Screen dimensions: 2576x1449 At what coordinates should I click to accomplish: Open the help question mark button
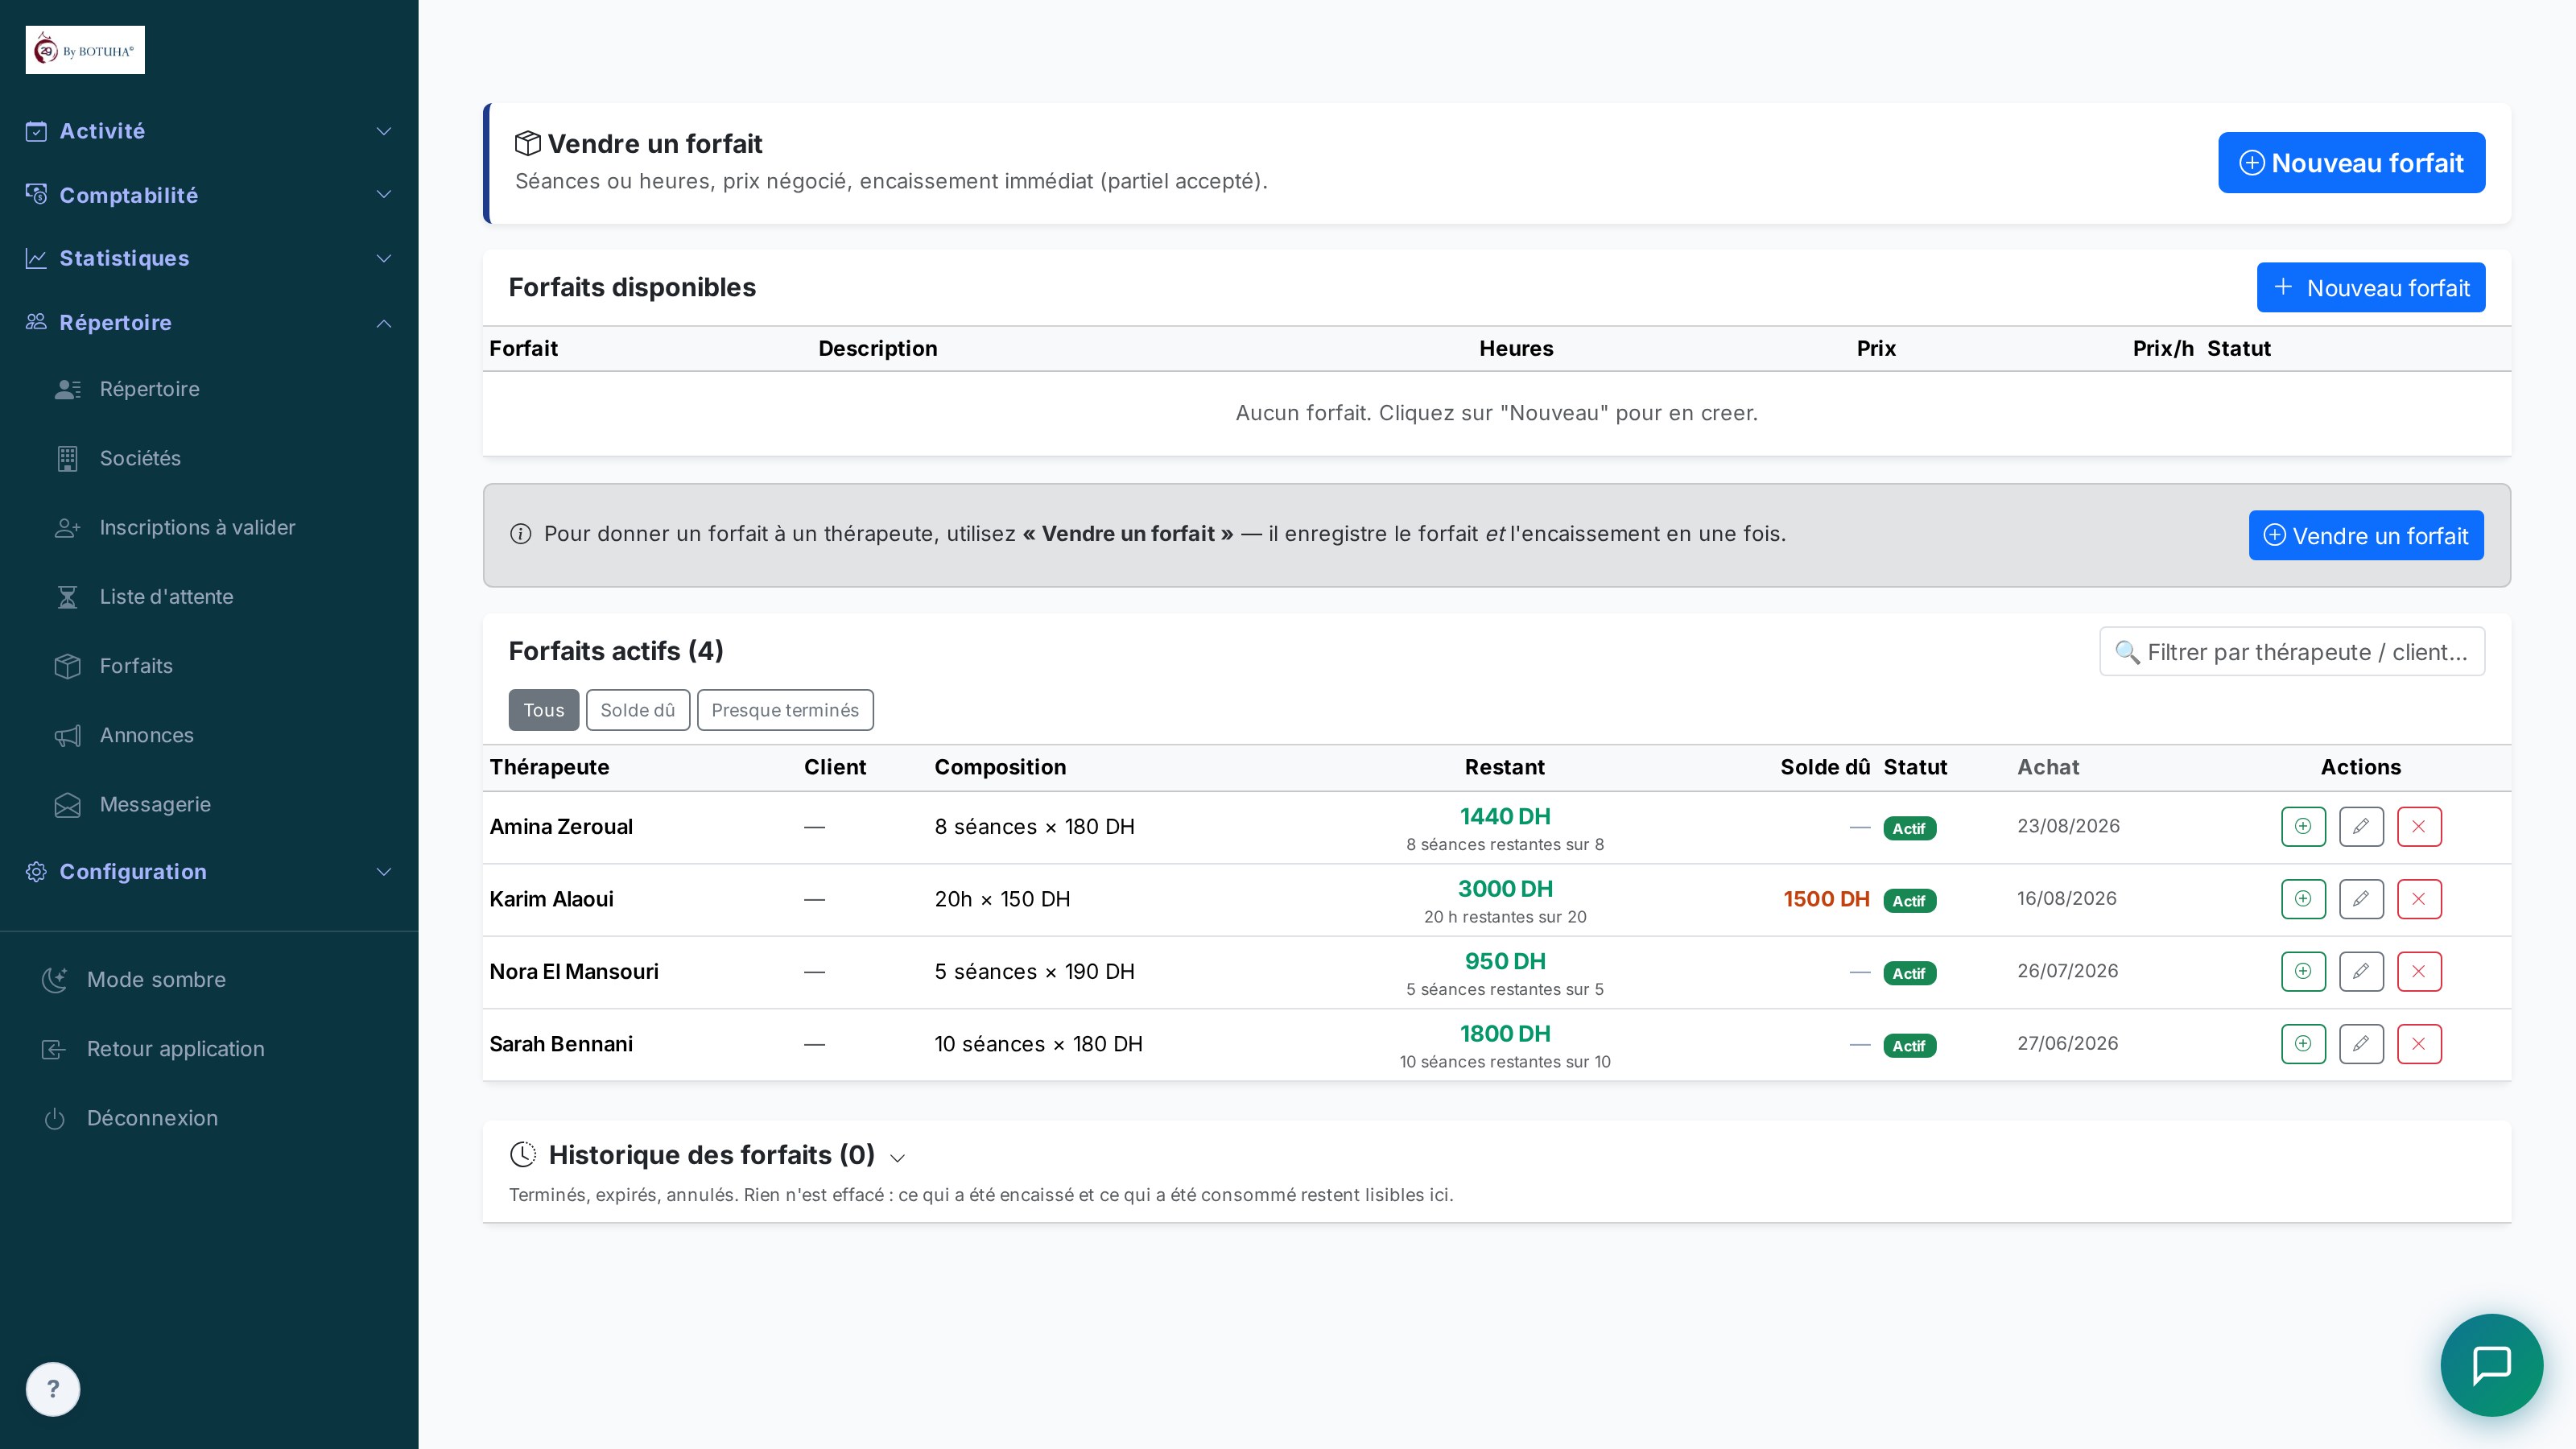pos(53,1389)
